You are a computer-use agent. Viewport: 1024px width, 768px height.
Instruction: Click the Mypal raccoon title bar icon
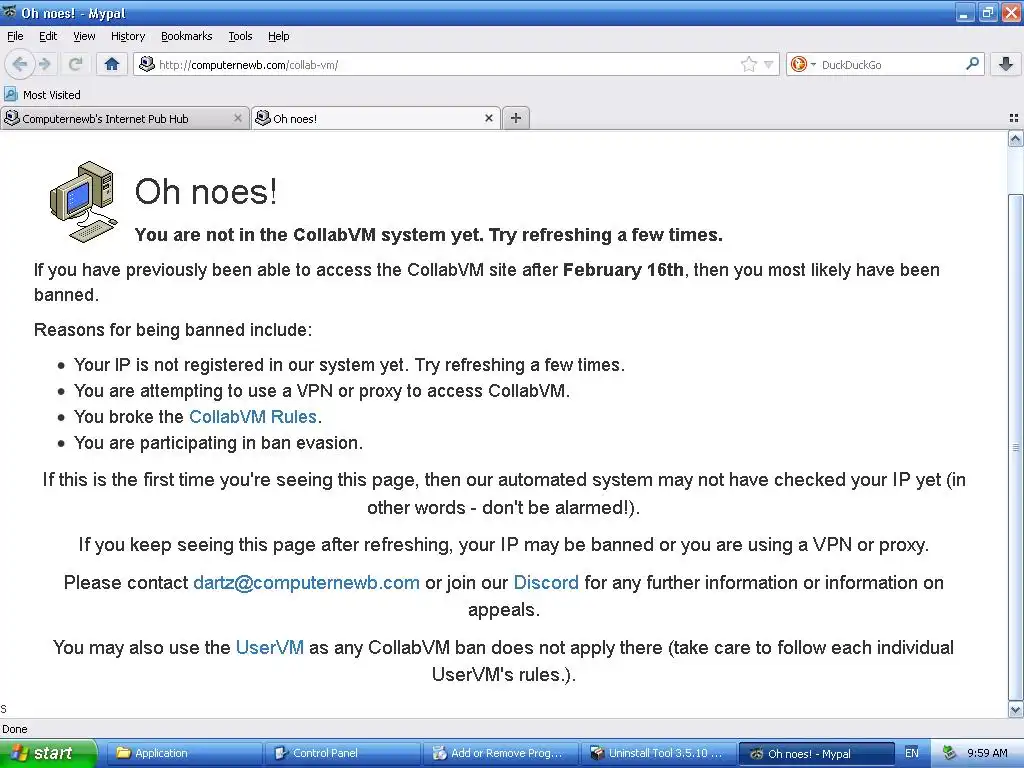tap(9, 12)
